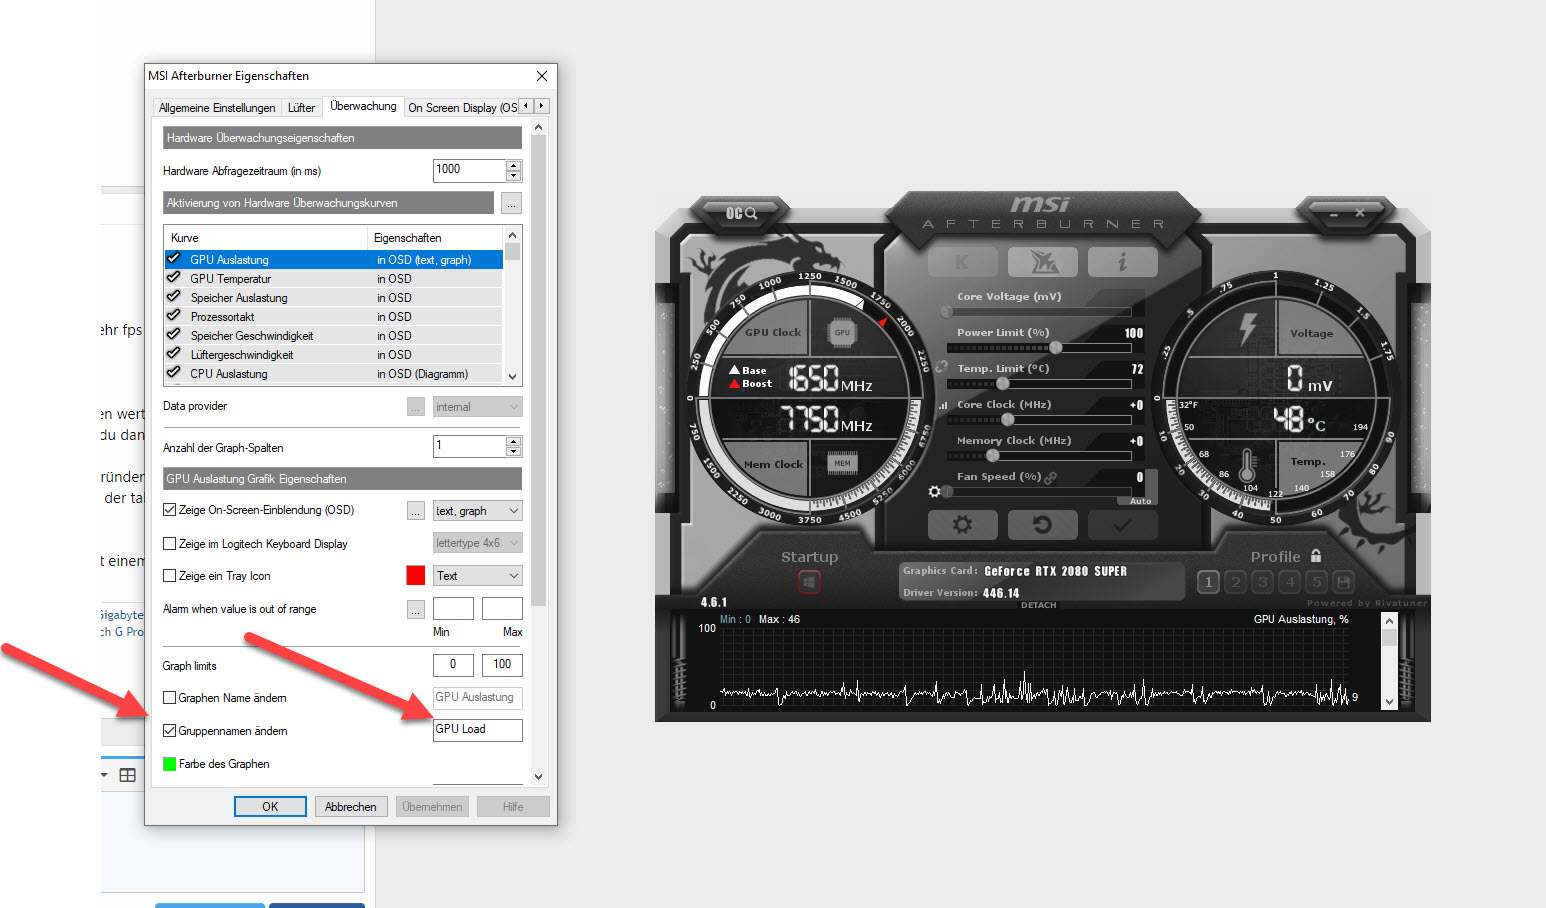Toggle the checkmark for GPU Temperatur curve
1546x908 pixels.
click(x=174, y=278)
